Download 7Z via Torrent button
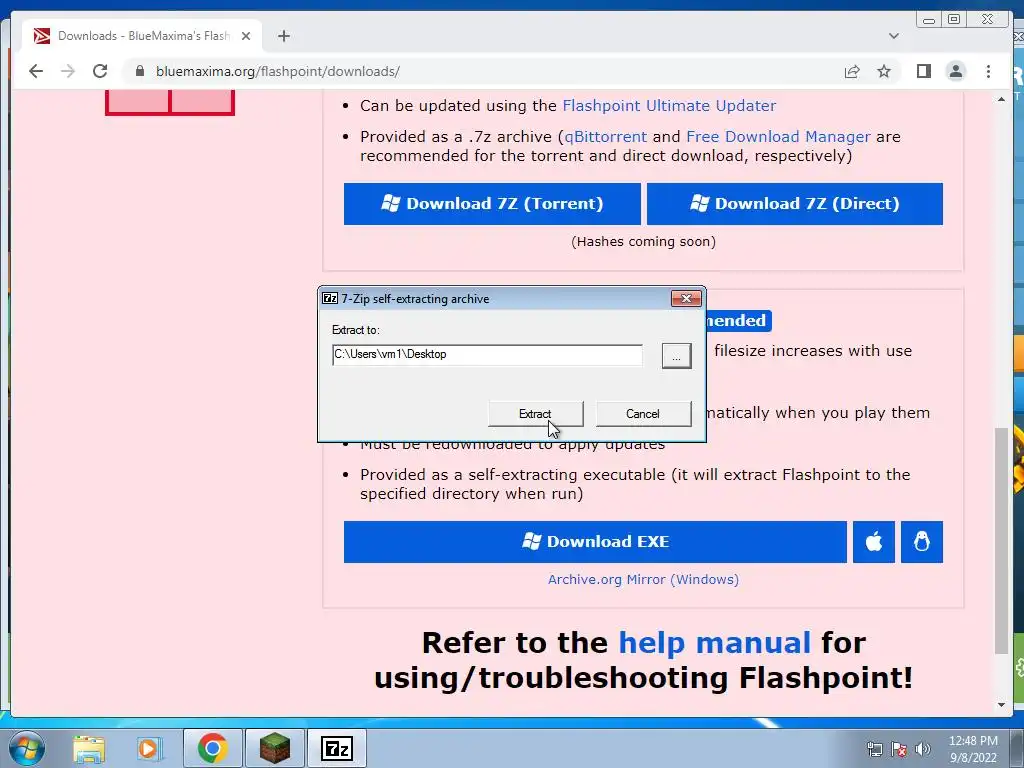This screenshot has width=1024, height=768. 492,204
